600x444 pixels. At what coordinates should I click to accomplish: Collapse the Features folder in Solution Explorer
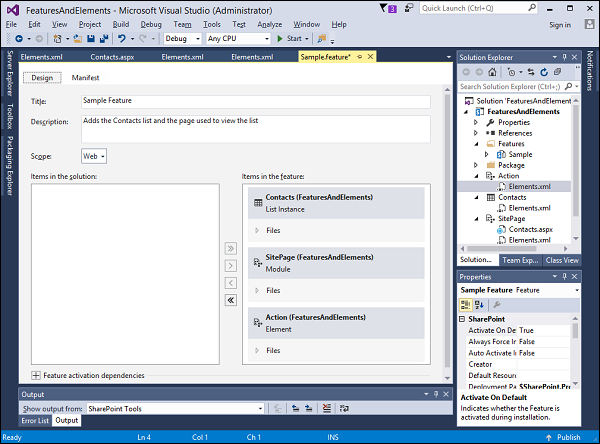tap(476, 144)
